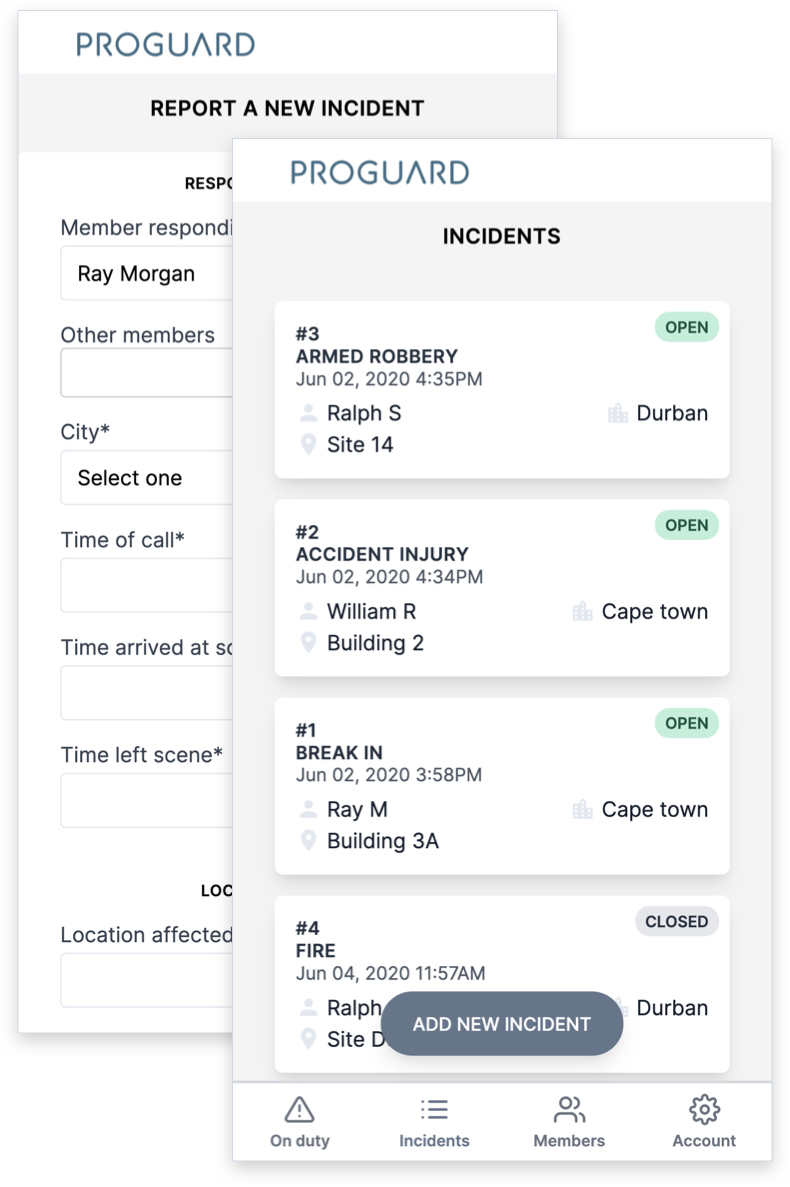Image resolution: width=790 pixels, height=1187 pixels.
Task: Click the location pin beside Building 2
Action: click(x=308, y=643)
